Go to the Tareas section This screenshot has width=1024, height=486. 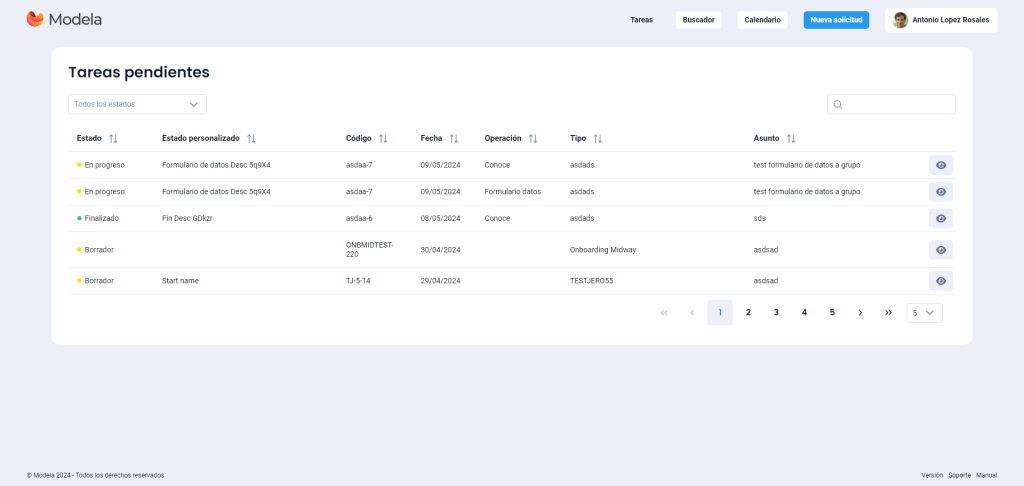pyautogui.click(x=641, y=20)
